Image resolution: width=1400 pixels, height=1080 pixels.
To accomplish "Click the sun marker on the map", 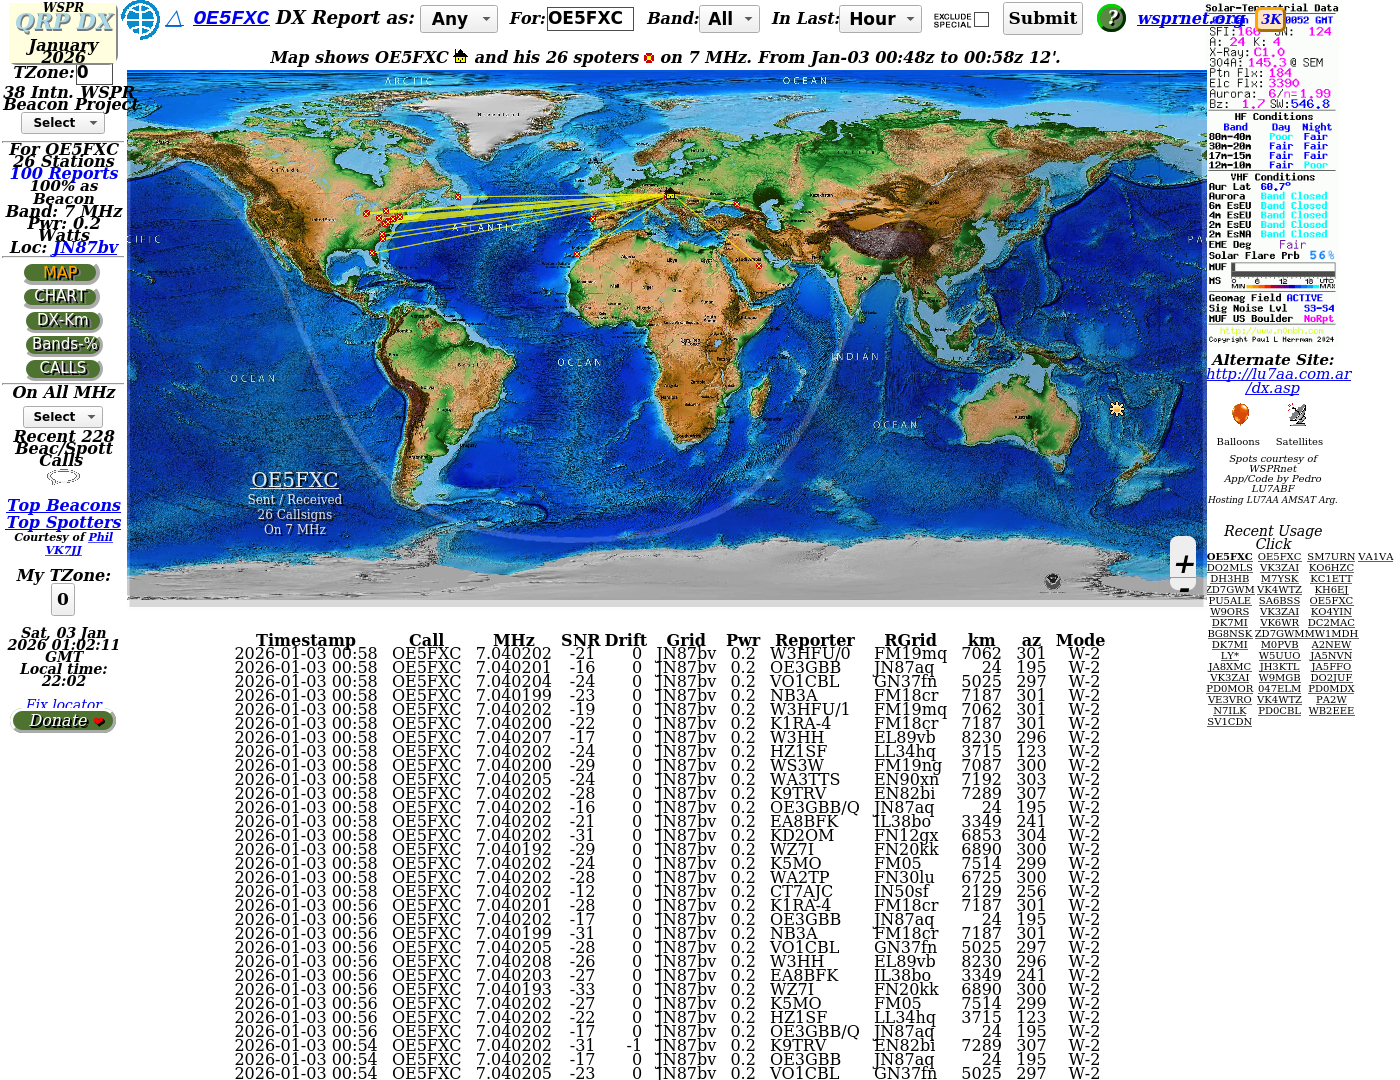I will [x=1117, y=409].
